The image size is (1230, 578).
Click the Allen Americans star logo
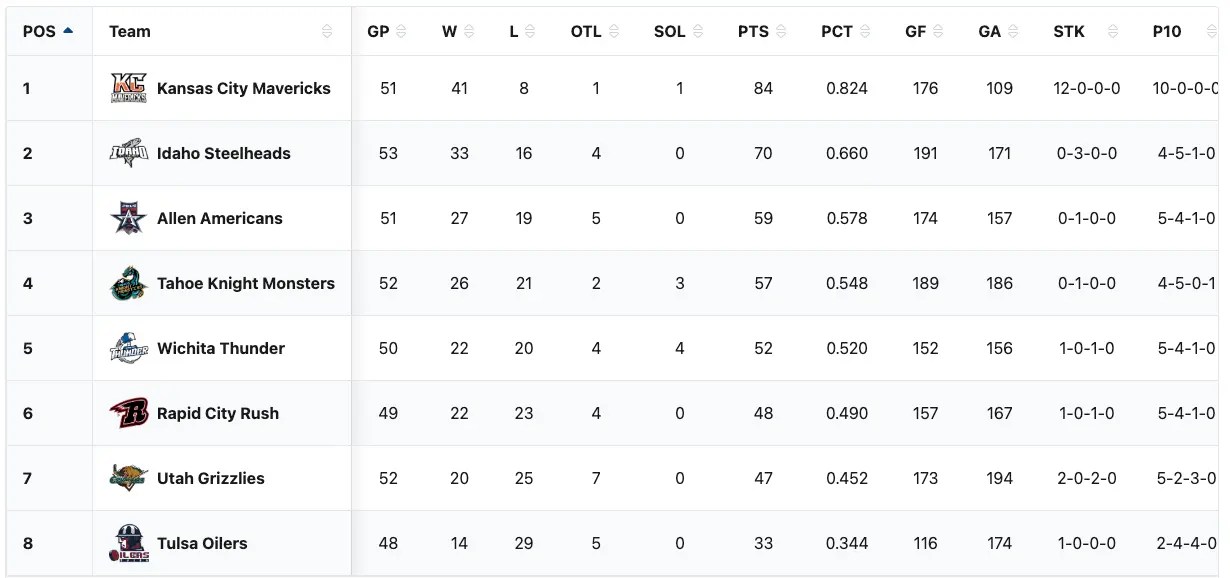coord(129,218)
